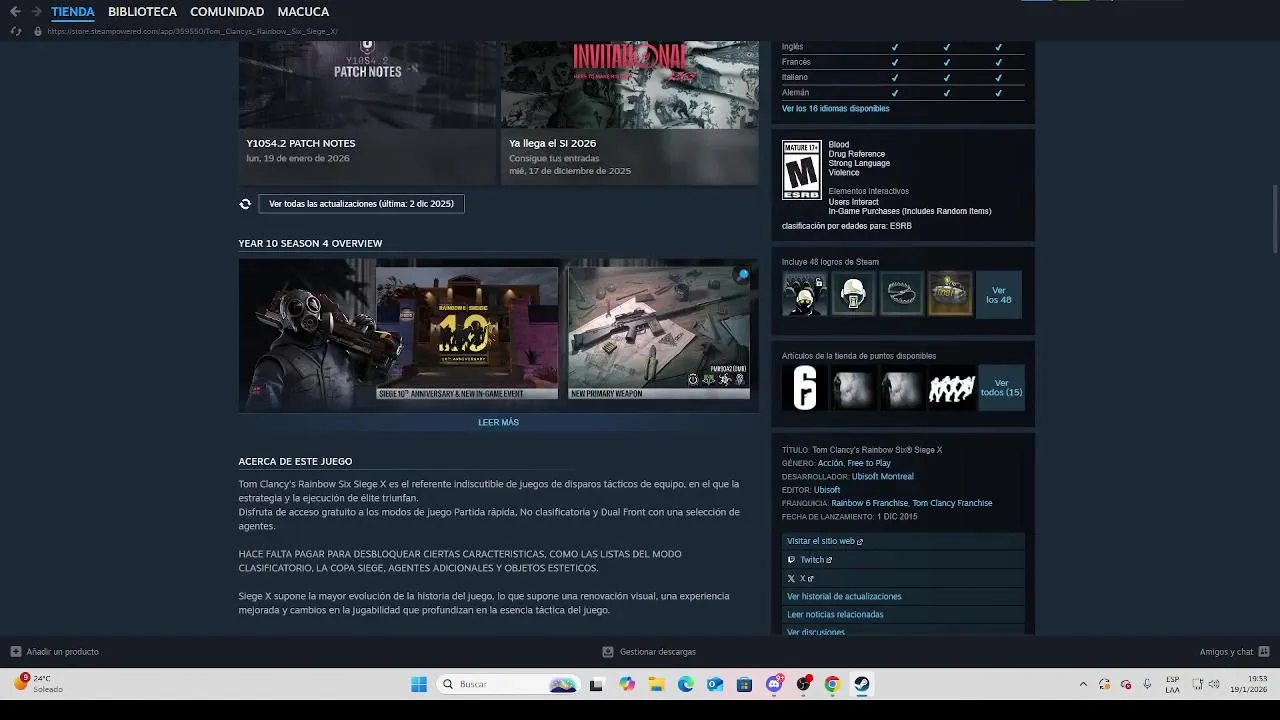Open the white helmet mask achievement icon

[x=853, y=294]
